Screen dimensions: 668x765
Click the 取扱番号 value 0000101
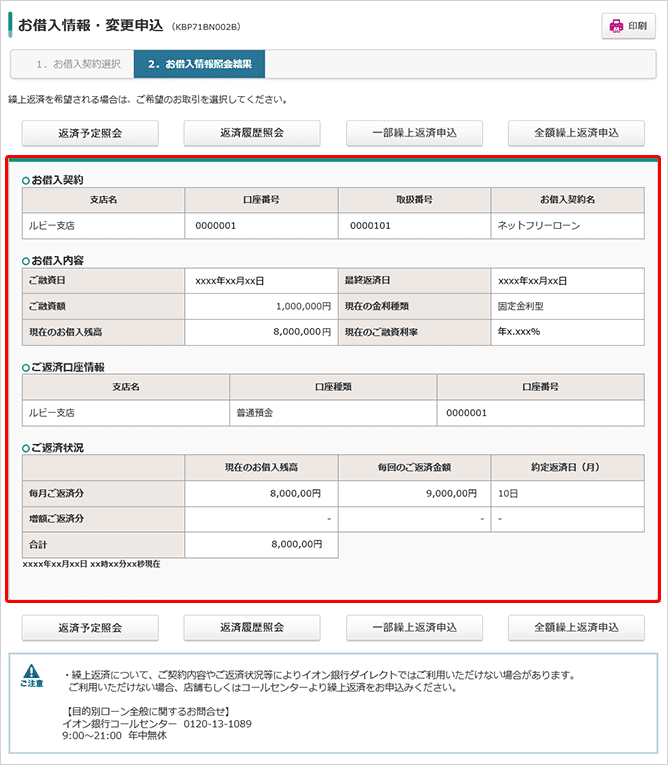click(370, 226)
